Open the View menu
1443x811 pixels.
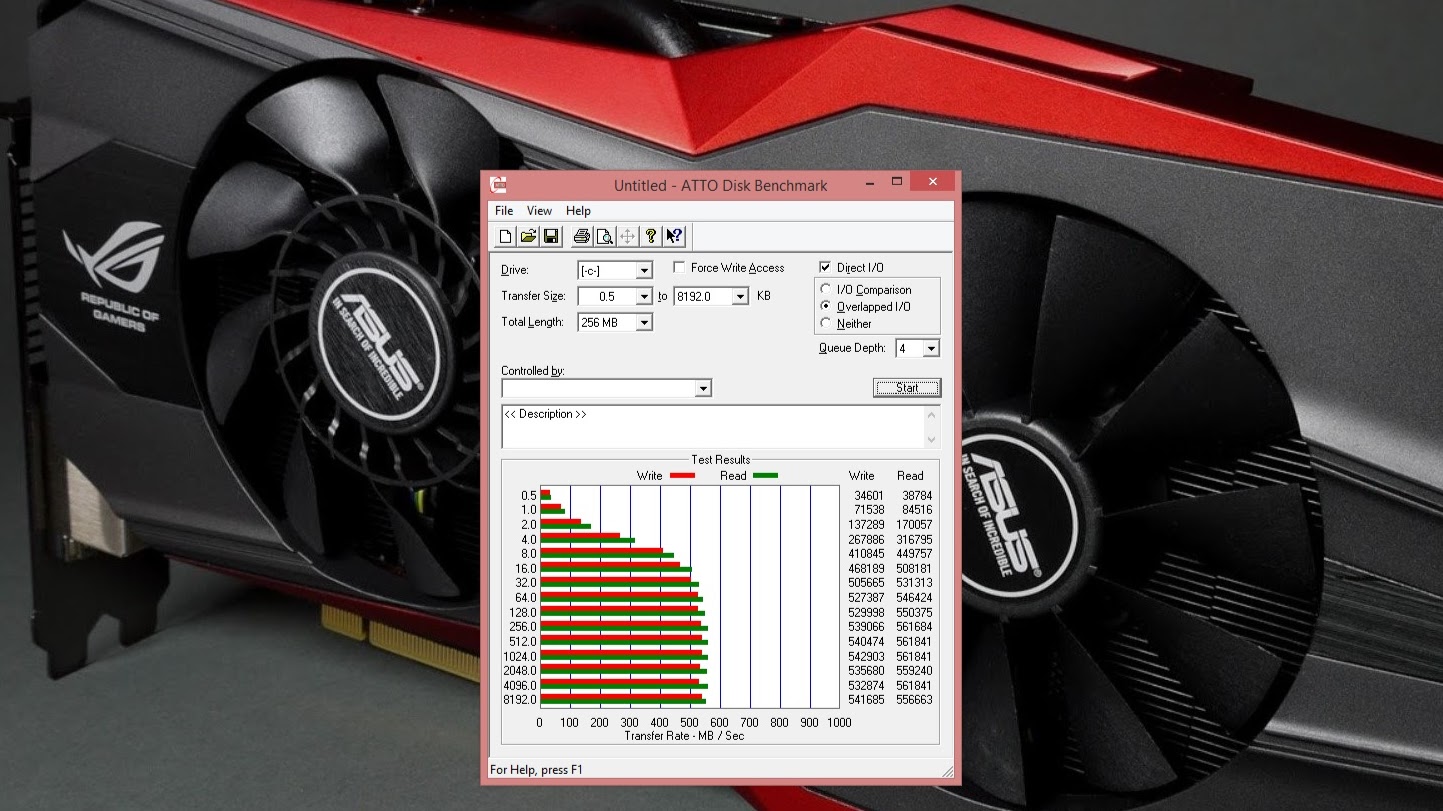click(539, 211)
